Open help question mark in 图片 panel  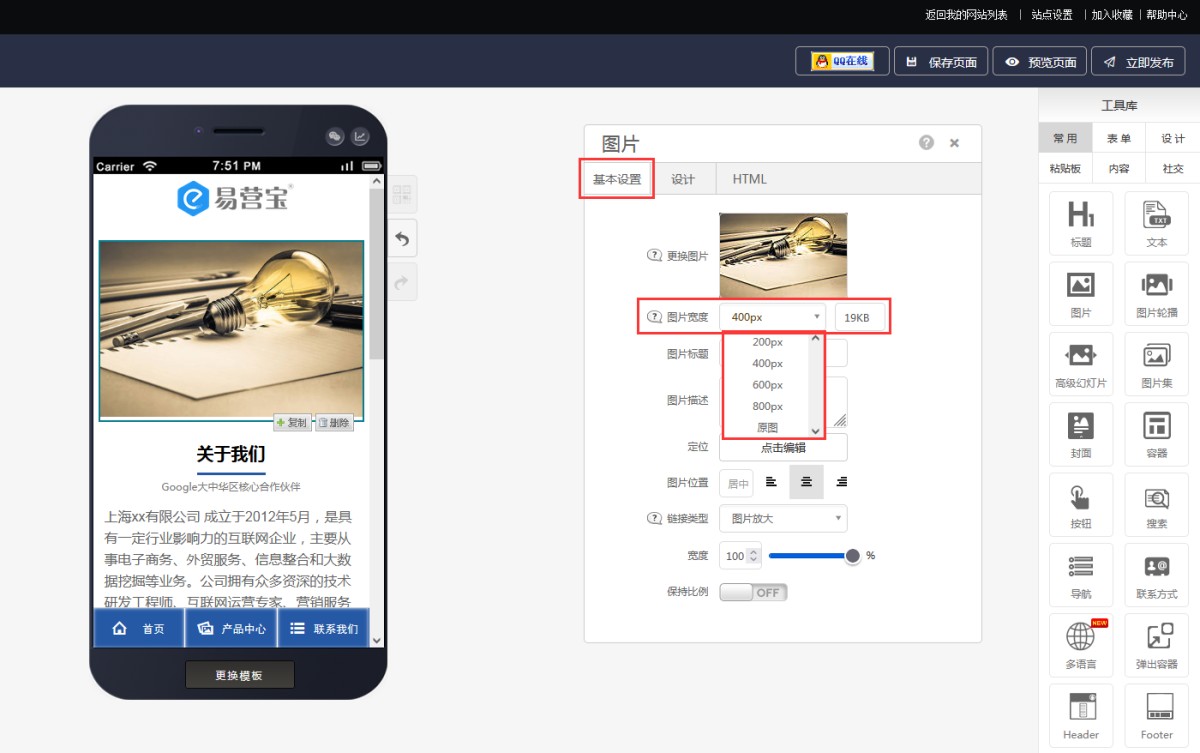point(926,143)
